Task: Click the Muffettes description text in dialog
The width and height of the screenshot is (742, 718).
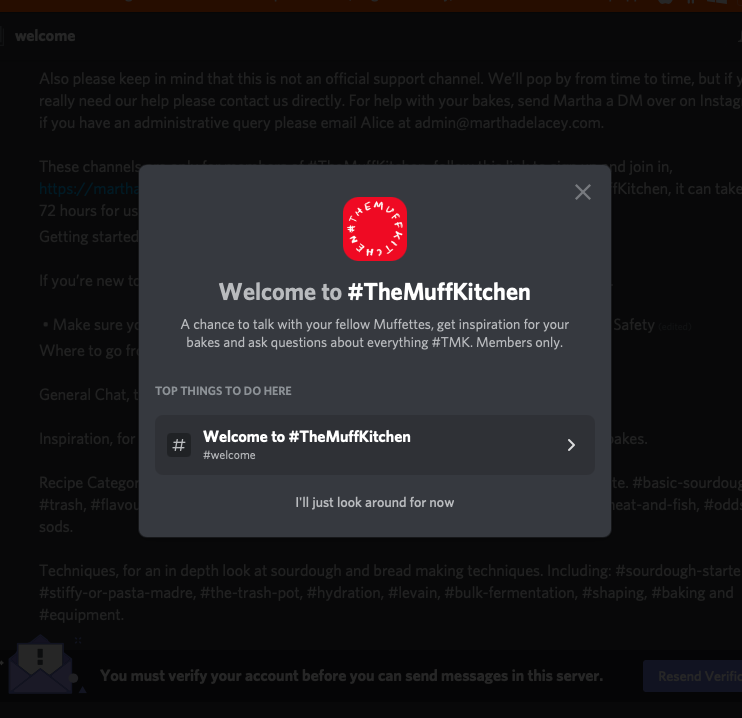Action: pyautogui.click(x=375, y=333)
